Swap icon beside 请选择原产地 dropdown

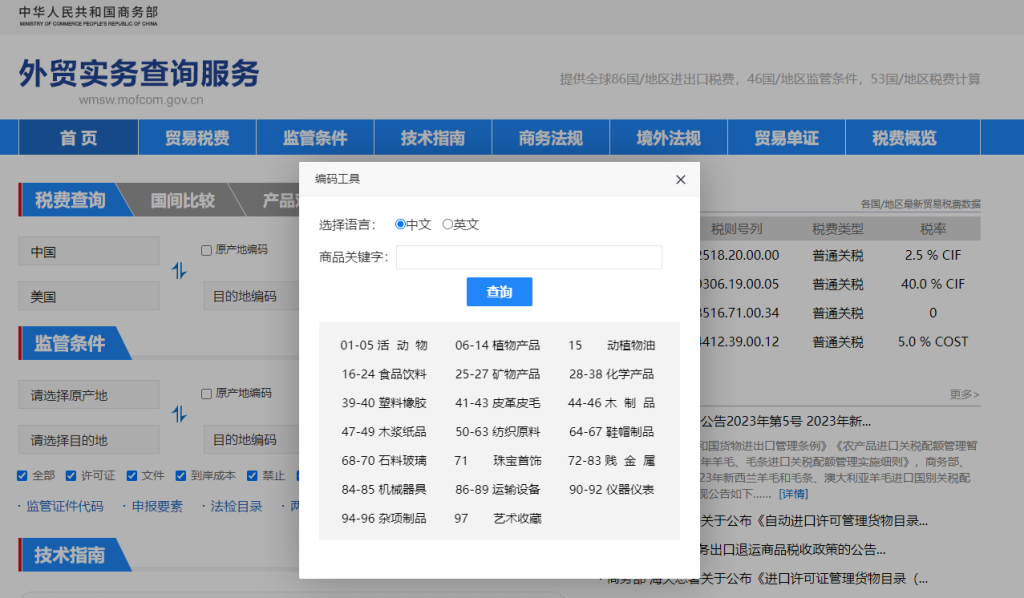point(179,414)
